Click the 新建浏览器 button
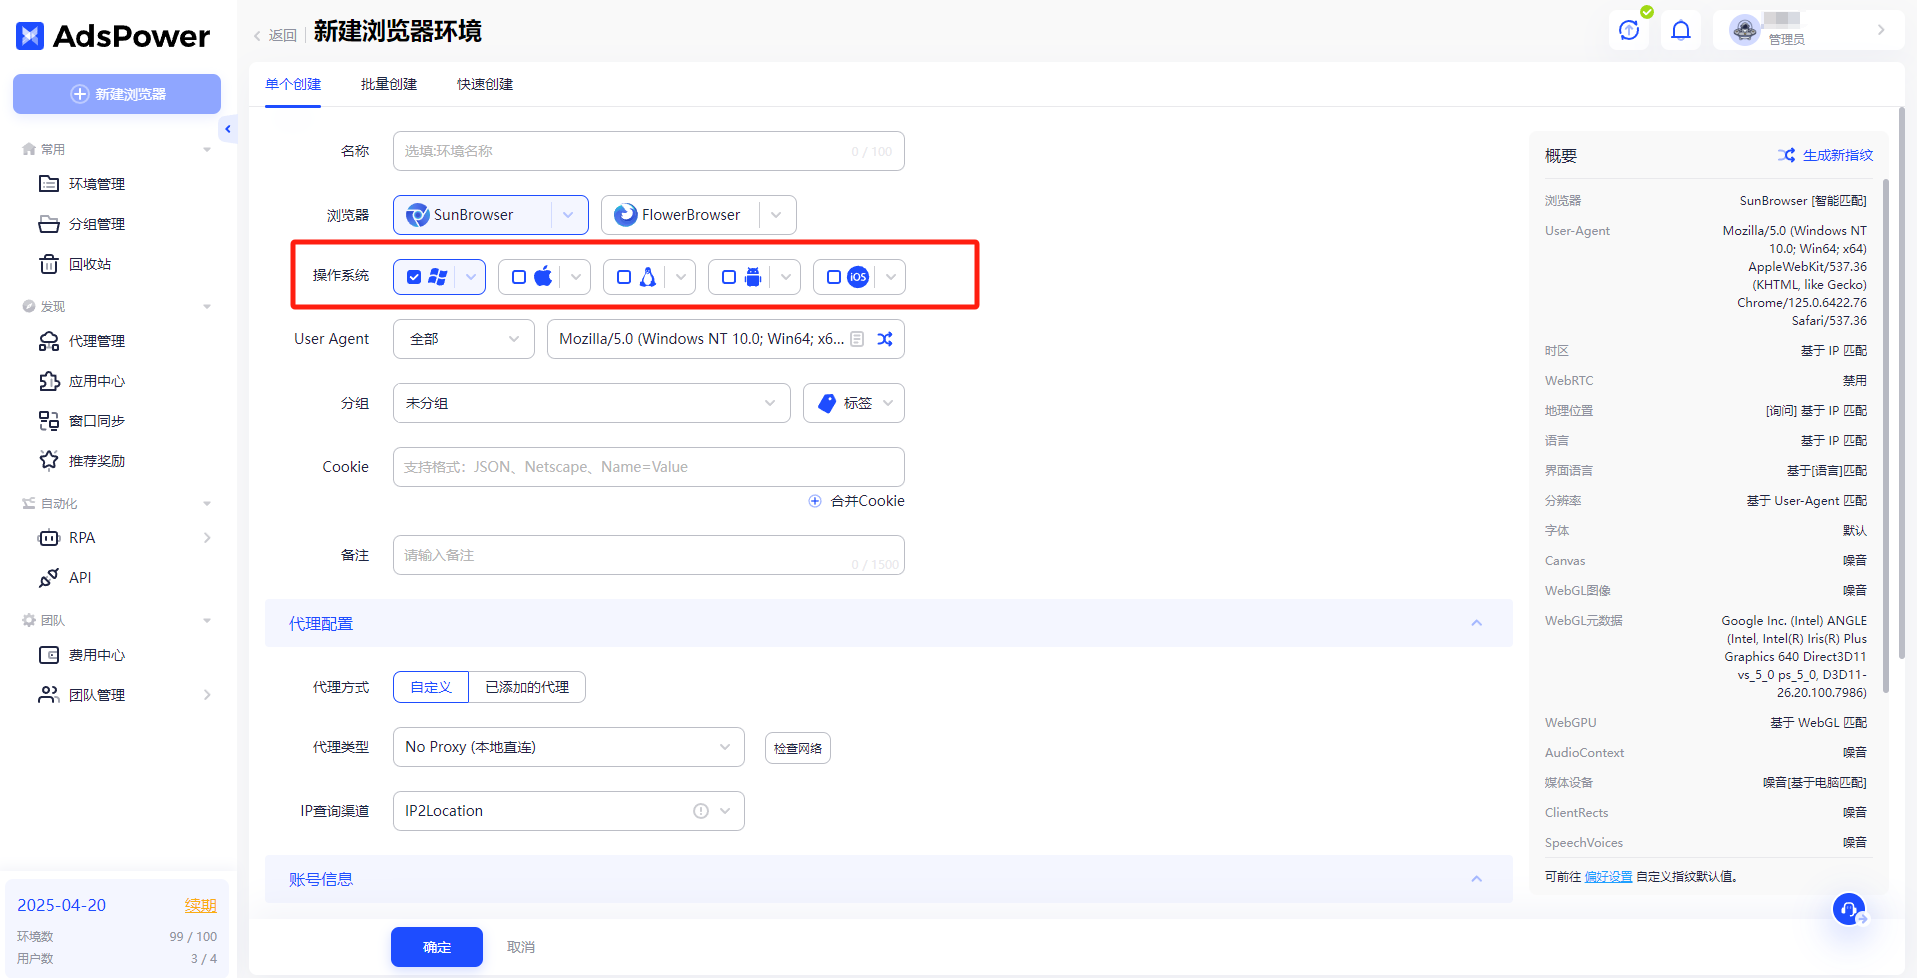 (117, 94)
